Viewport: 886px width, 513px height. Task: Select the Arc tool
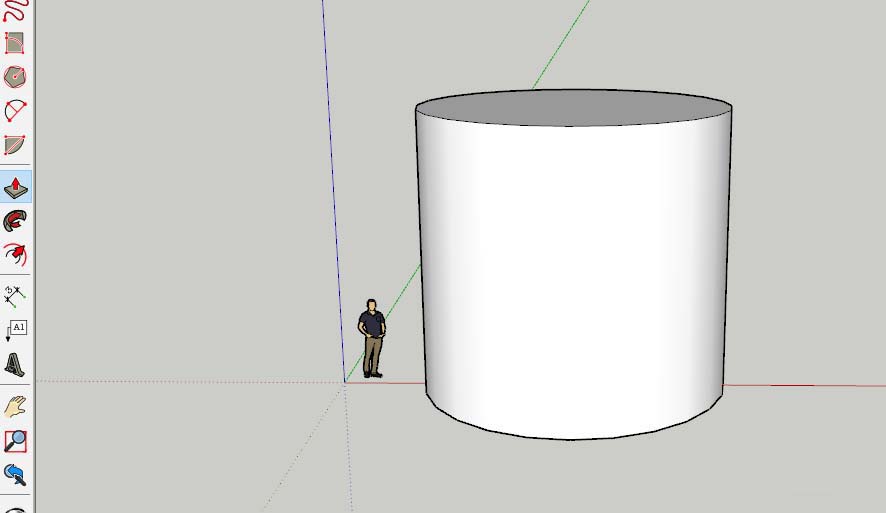click(15, 111)
